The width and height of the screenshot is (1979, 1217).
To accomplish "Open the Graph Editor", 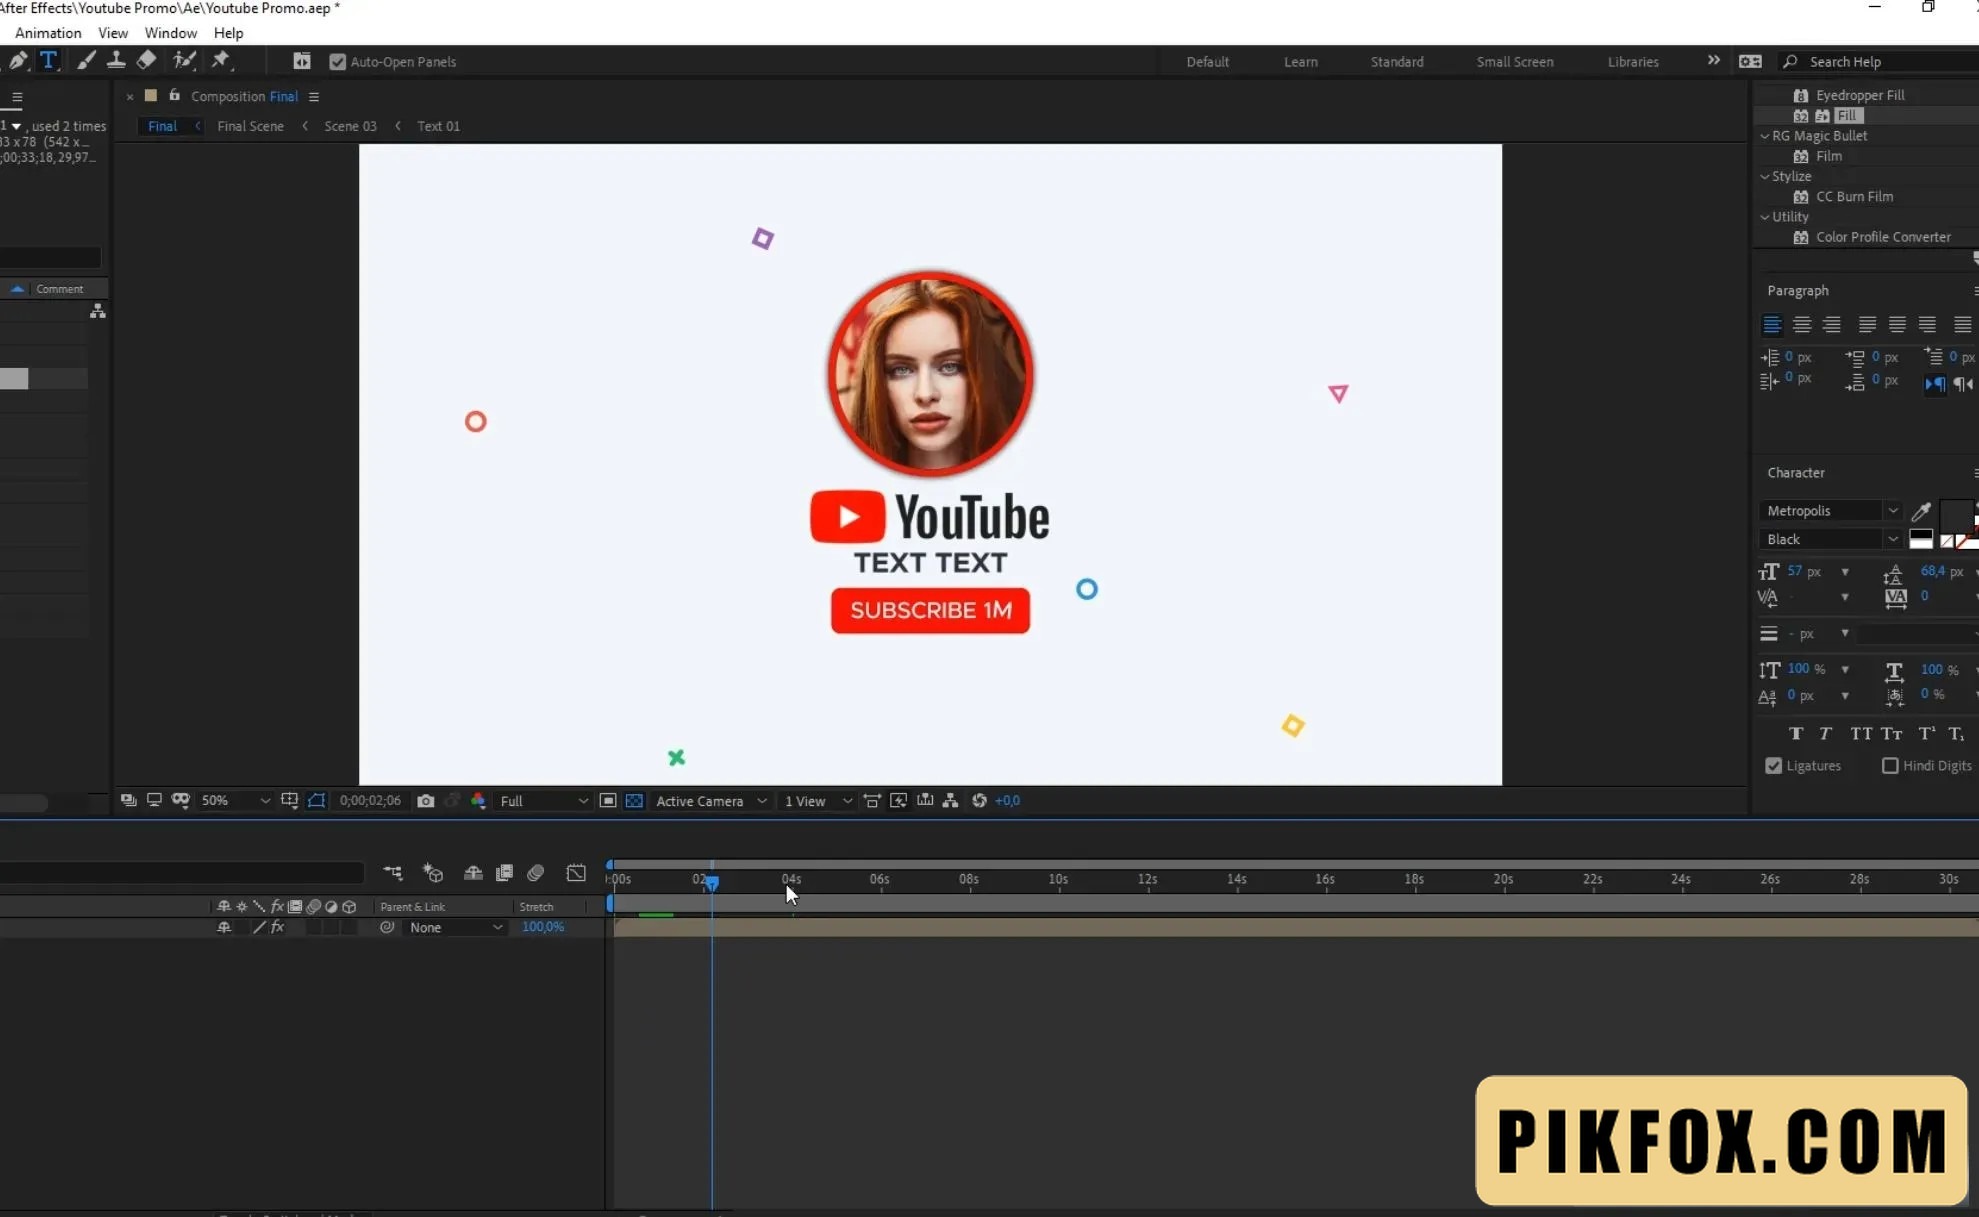I will point(576,873).
